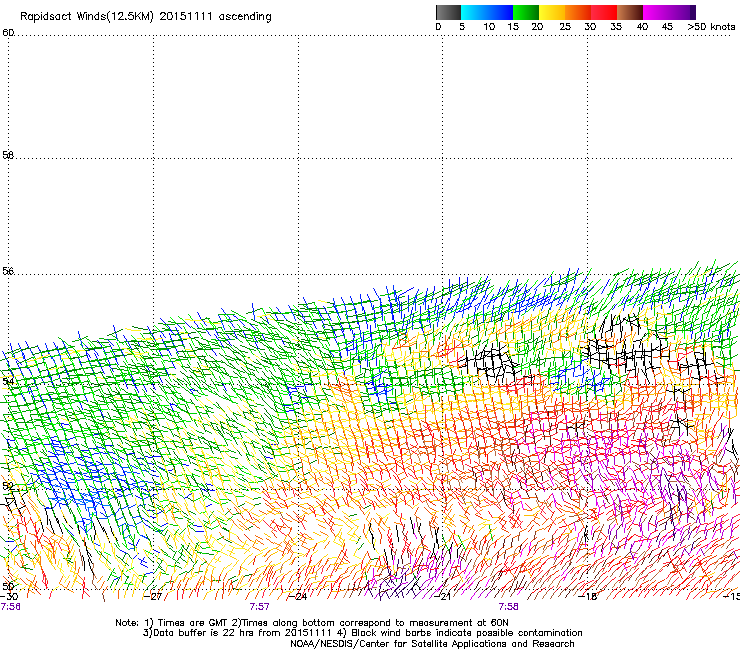Click the '25' legend scale label
The image size is (740, 650).
pyautogui.click(x=565, y=27)
